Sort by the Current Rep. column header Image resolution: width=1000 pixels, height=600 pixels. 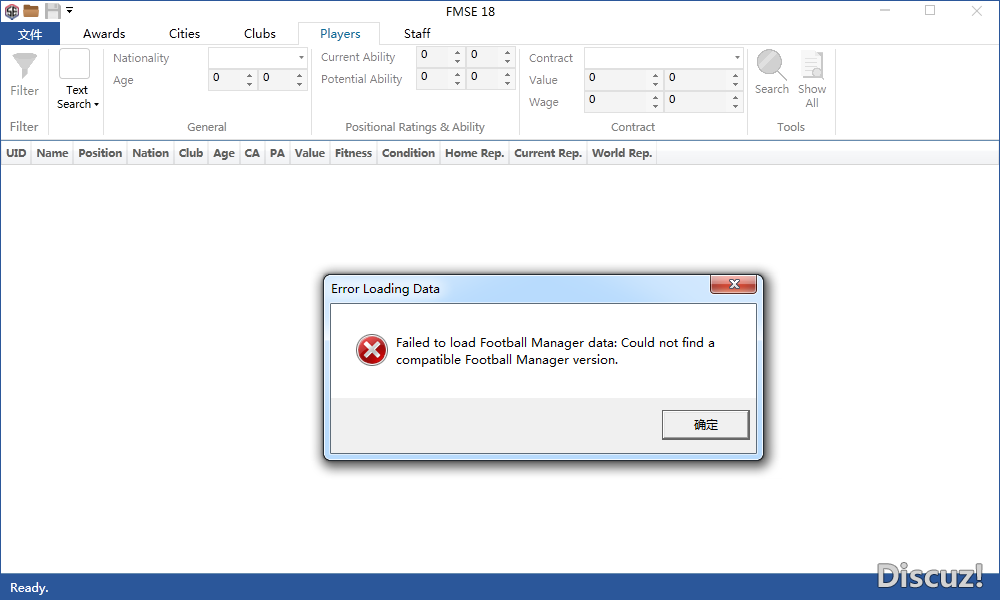click(x=548, y=153)
